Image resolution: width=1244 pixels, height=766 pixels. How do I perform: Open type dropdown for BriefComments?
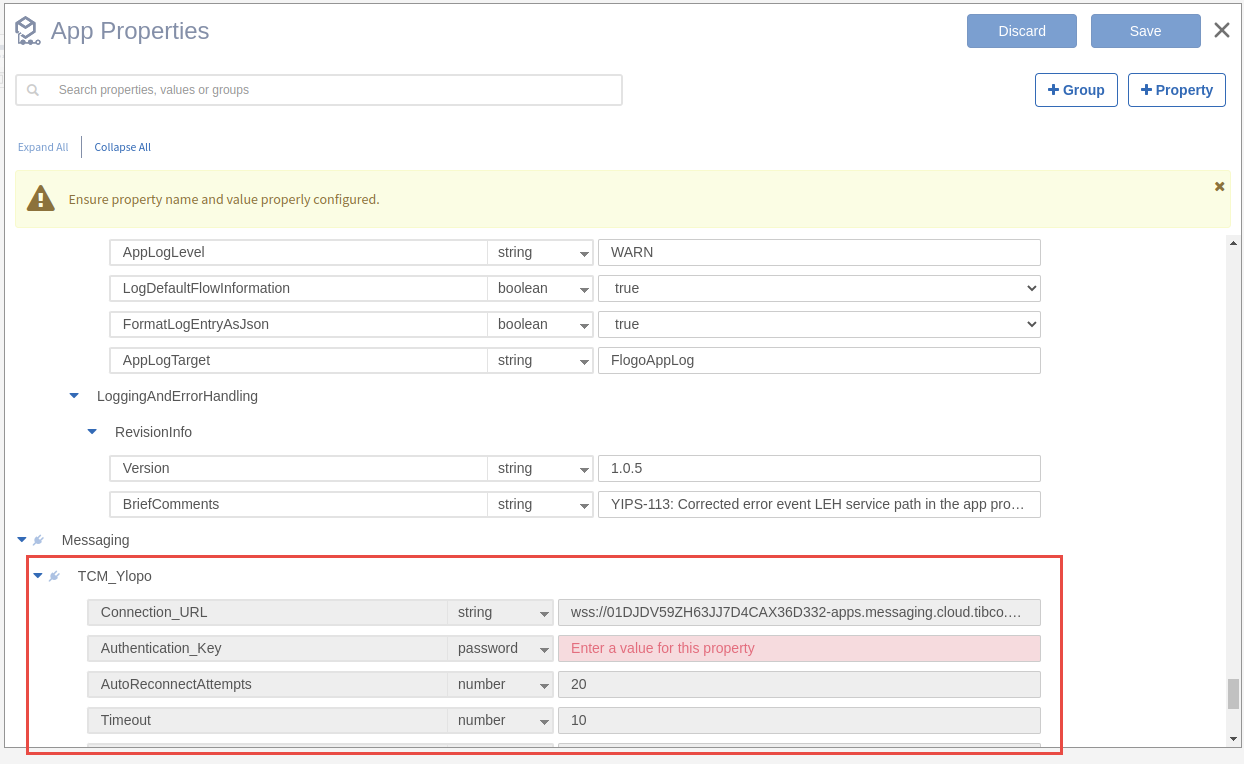click(540, 504)
